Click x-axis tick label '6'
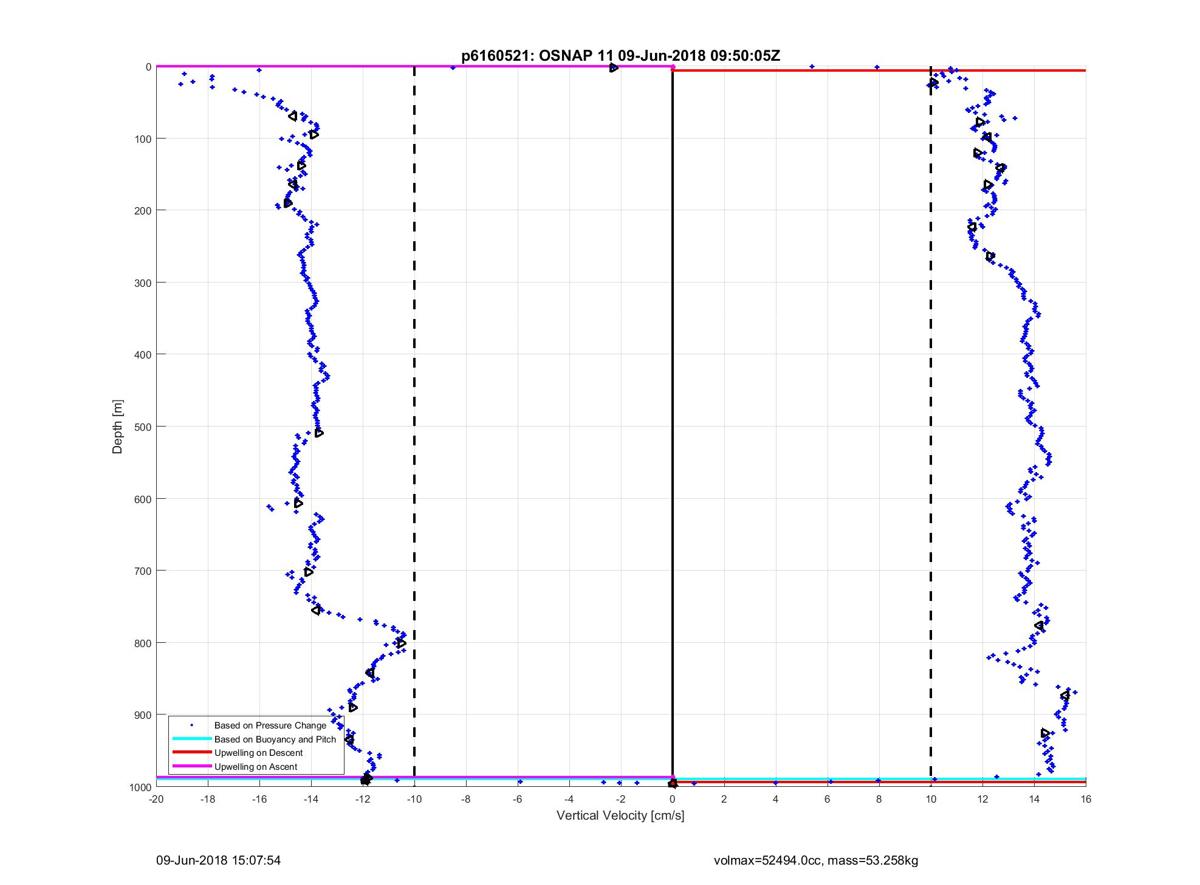This screenshot has width=1200, height=885. pos(828,799)
